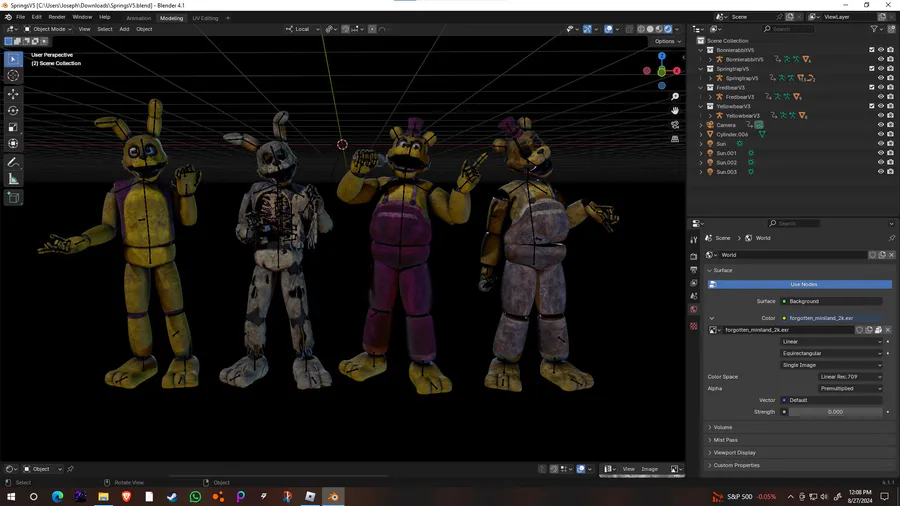Pick the Annotate pencil tool
900x506 pixels.
[x=13, y=162]
